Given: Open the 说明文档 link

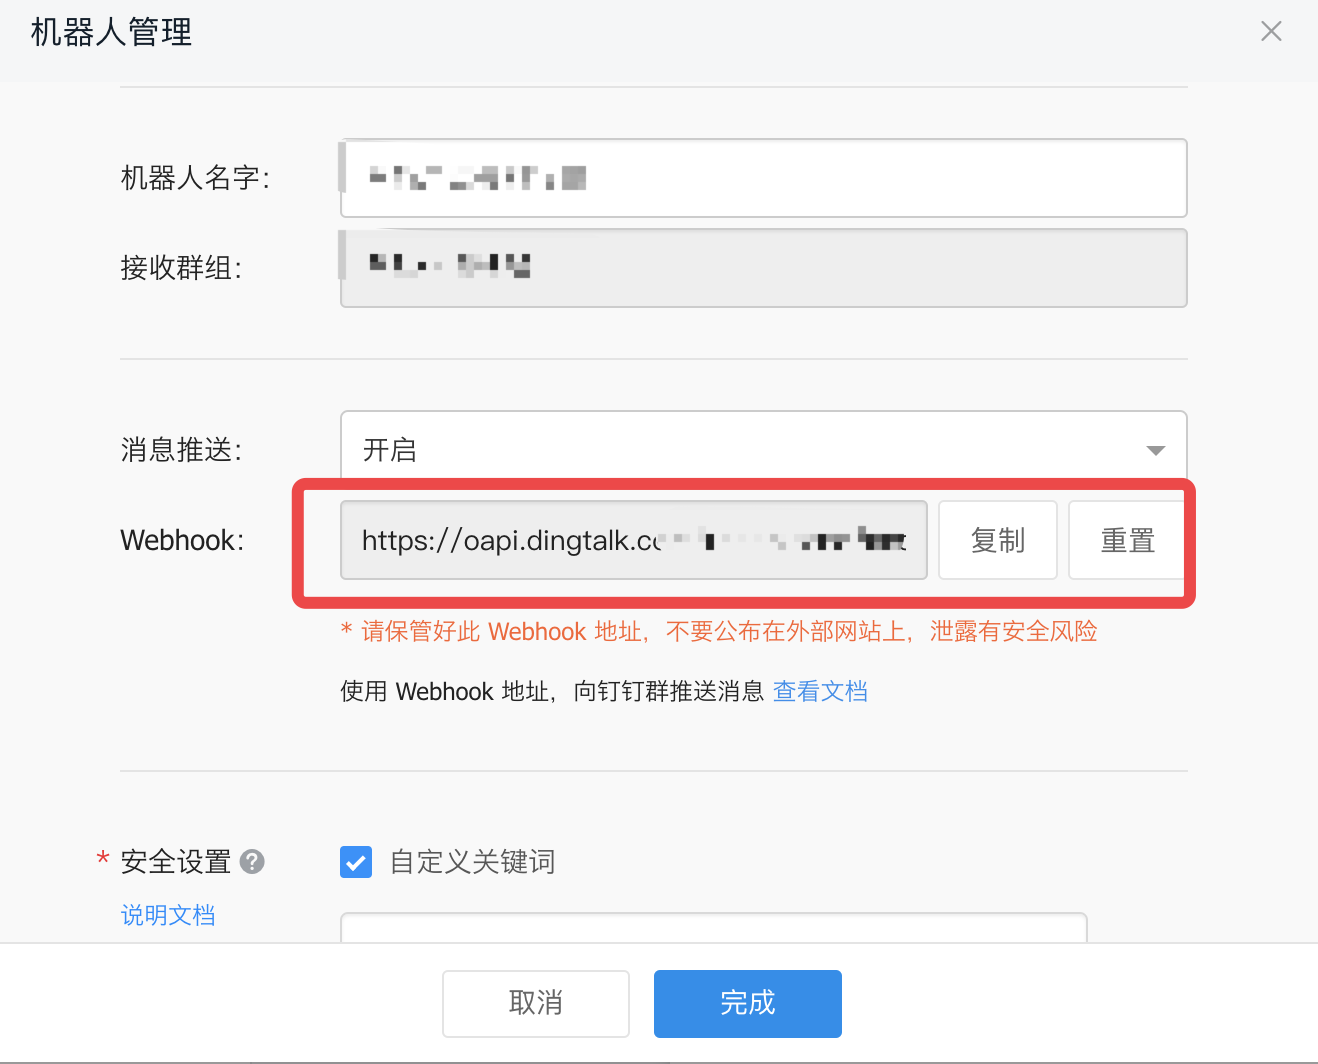Looking at the screenshot, I should pyautogui.click(x=168, y=915).
